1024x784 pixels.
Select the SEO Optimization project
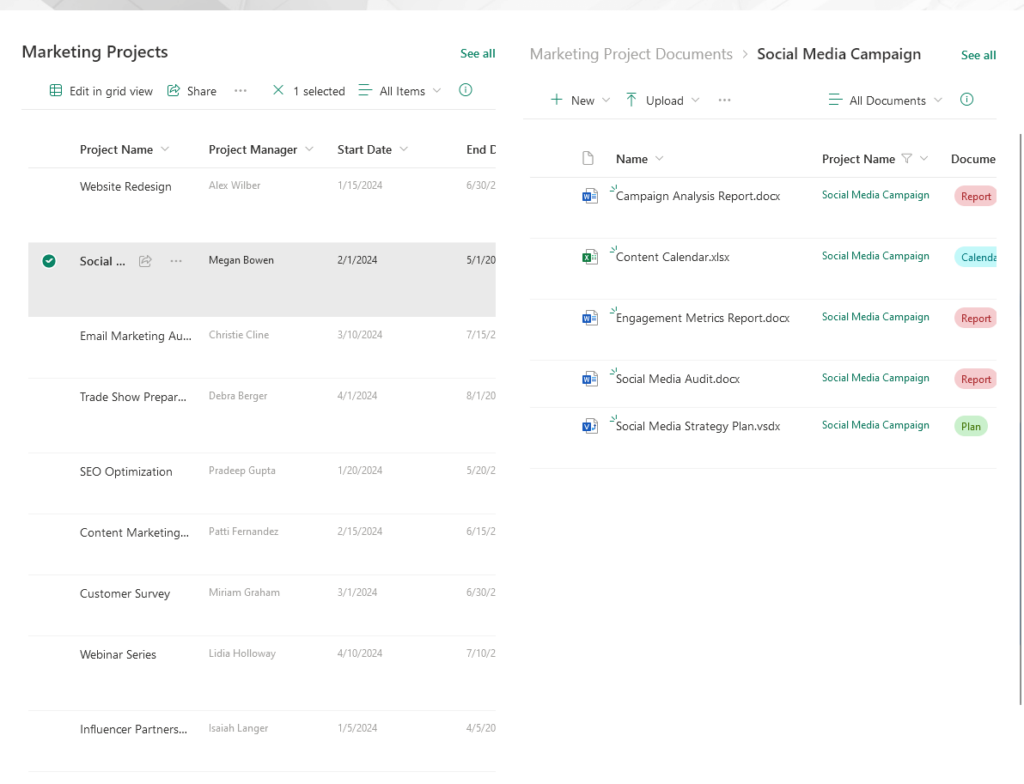pyautogui.click(x=126, y=471)
